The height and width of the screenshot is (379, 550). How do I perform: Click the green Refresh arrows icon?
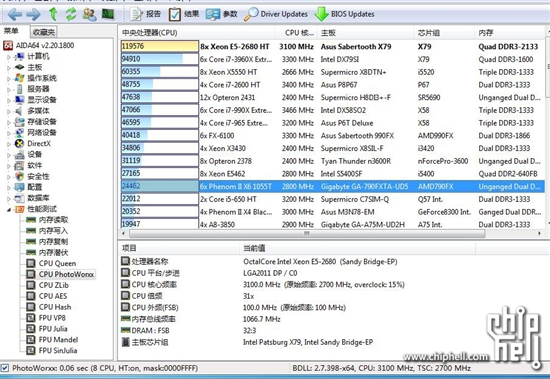coord(71,14)
